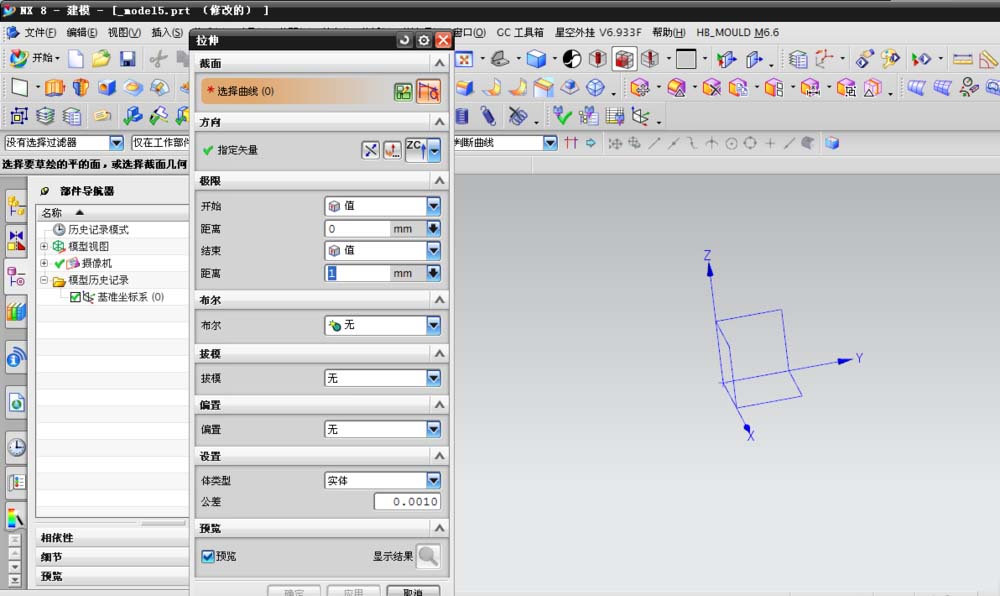Click the vector constructor icon in 方向
Screen dimensions: 1000x596
(392, 150)
